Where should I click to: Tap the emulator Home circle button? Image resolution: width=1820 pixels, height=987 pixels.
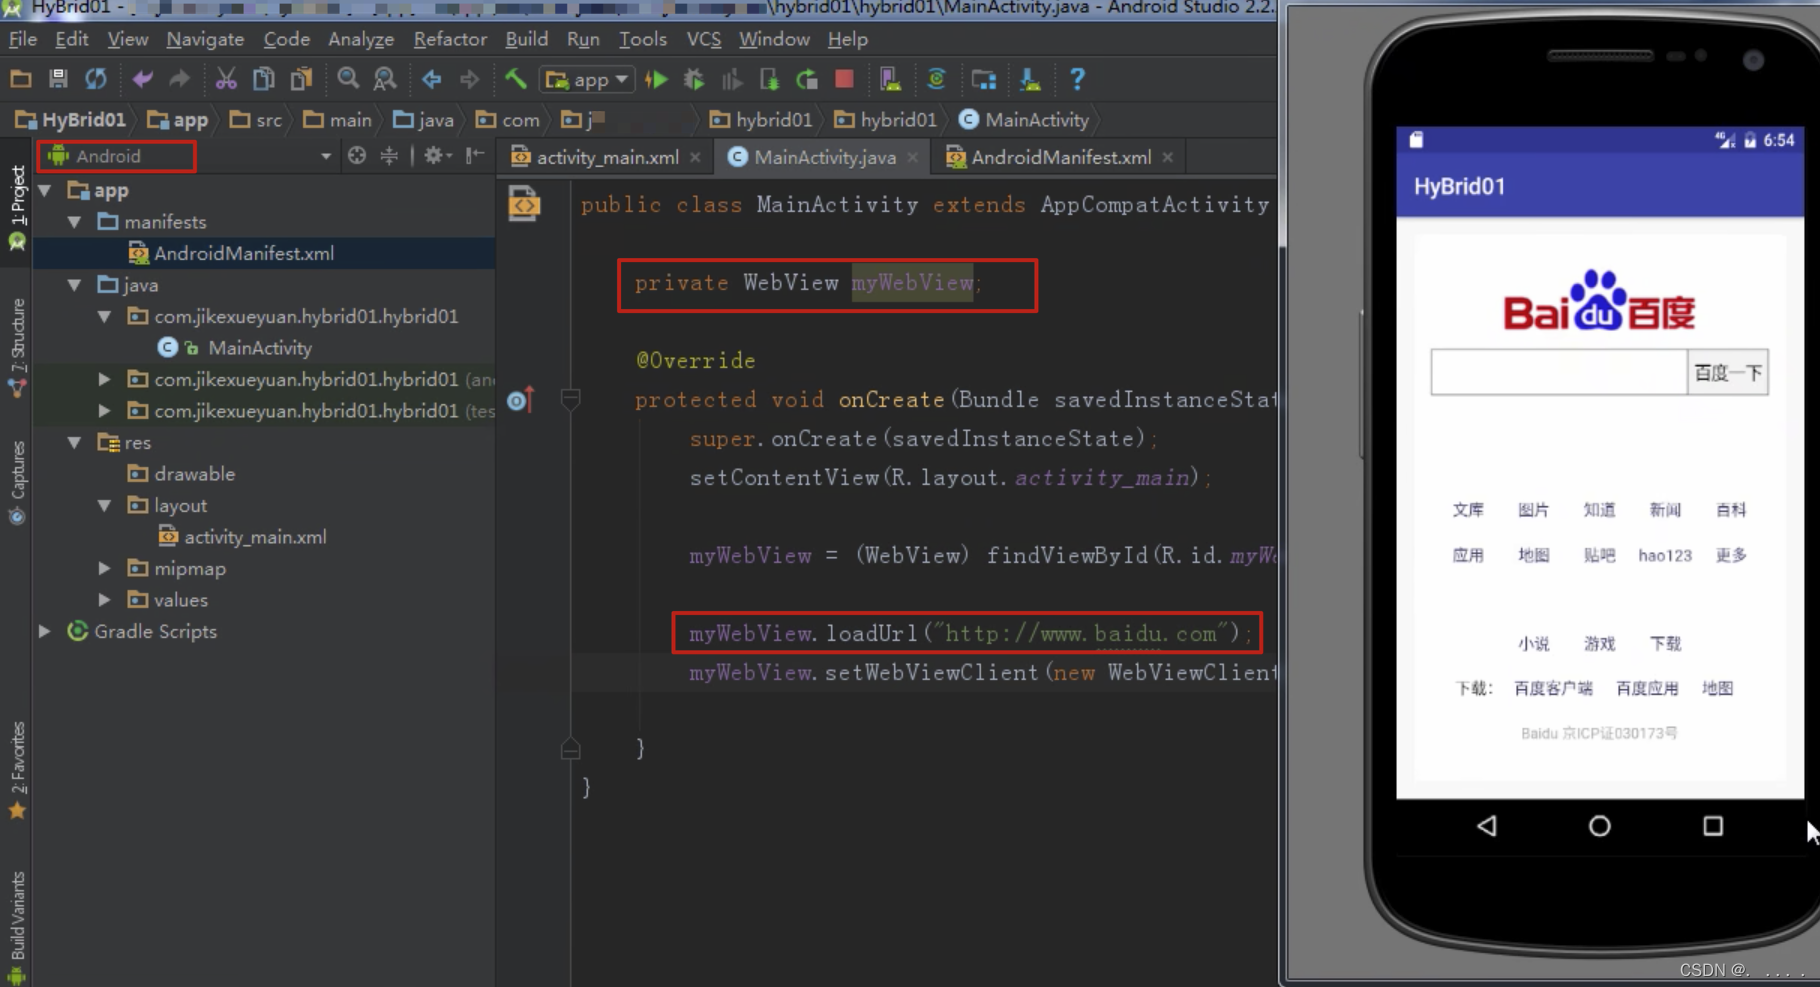1600,826
